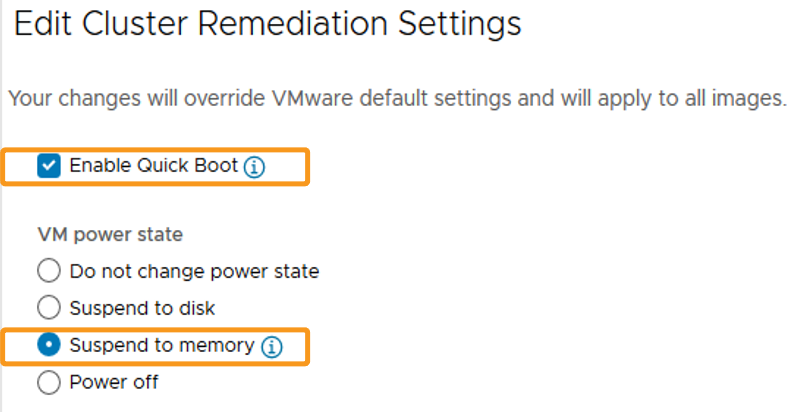803x412 pixels.
Task: Choose the Suspend to disk radio button
Action: 49,308
